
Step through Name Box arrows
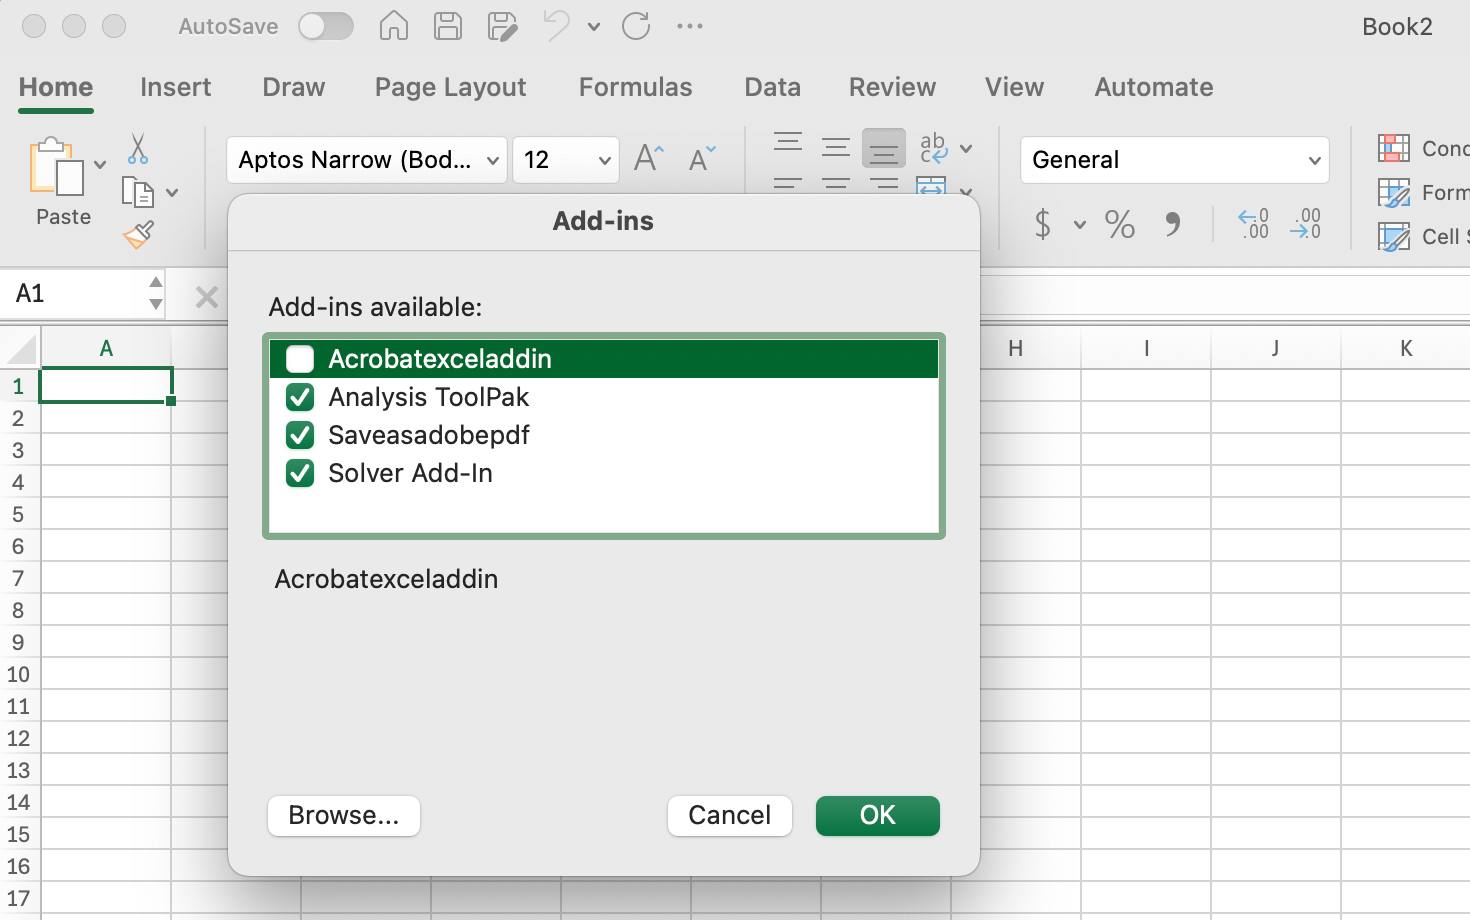pyautogui.click(x=156, y=293)
